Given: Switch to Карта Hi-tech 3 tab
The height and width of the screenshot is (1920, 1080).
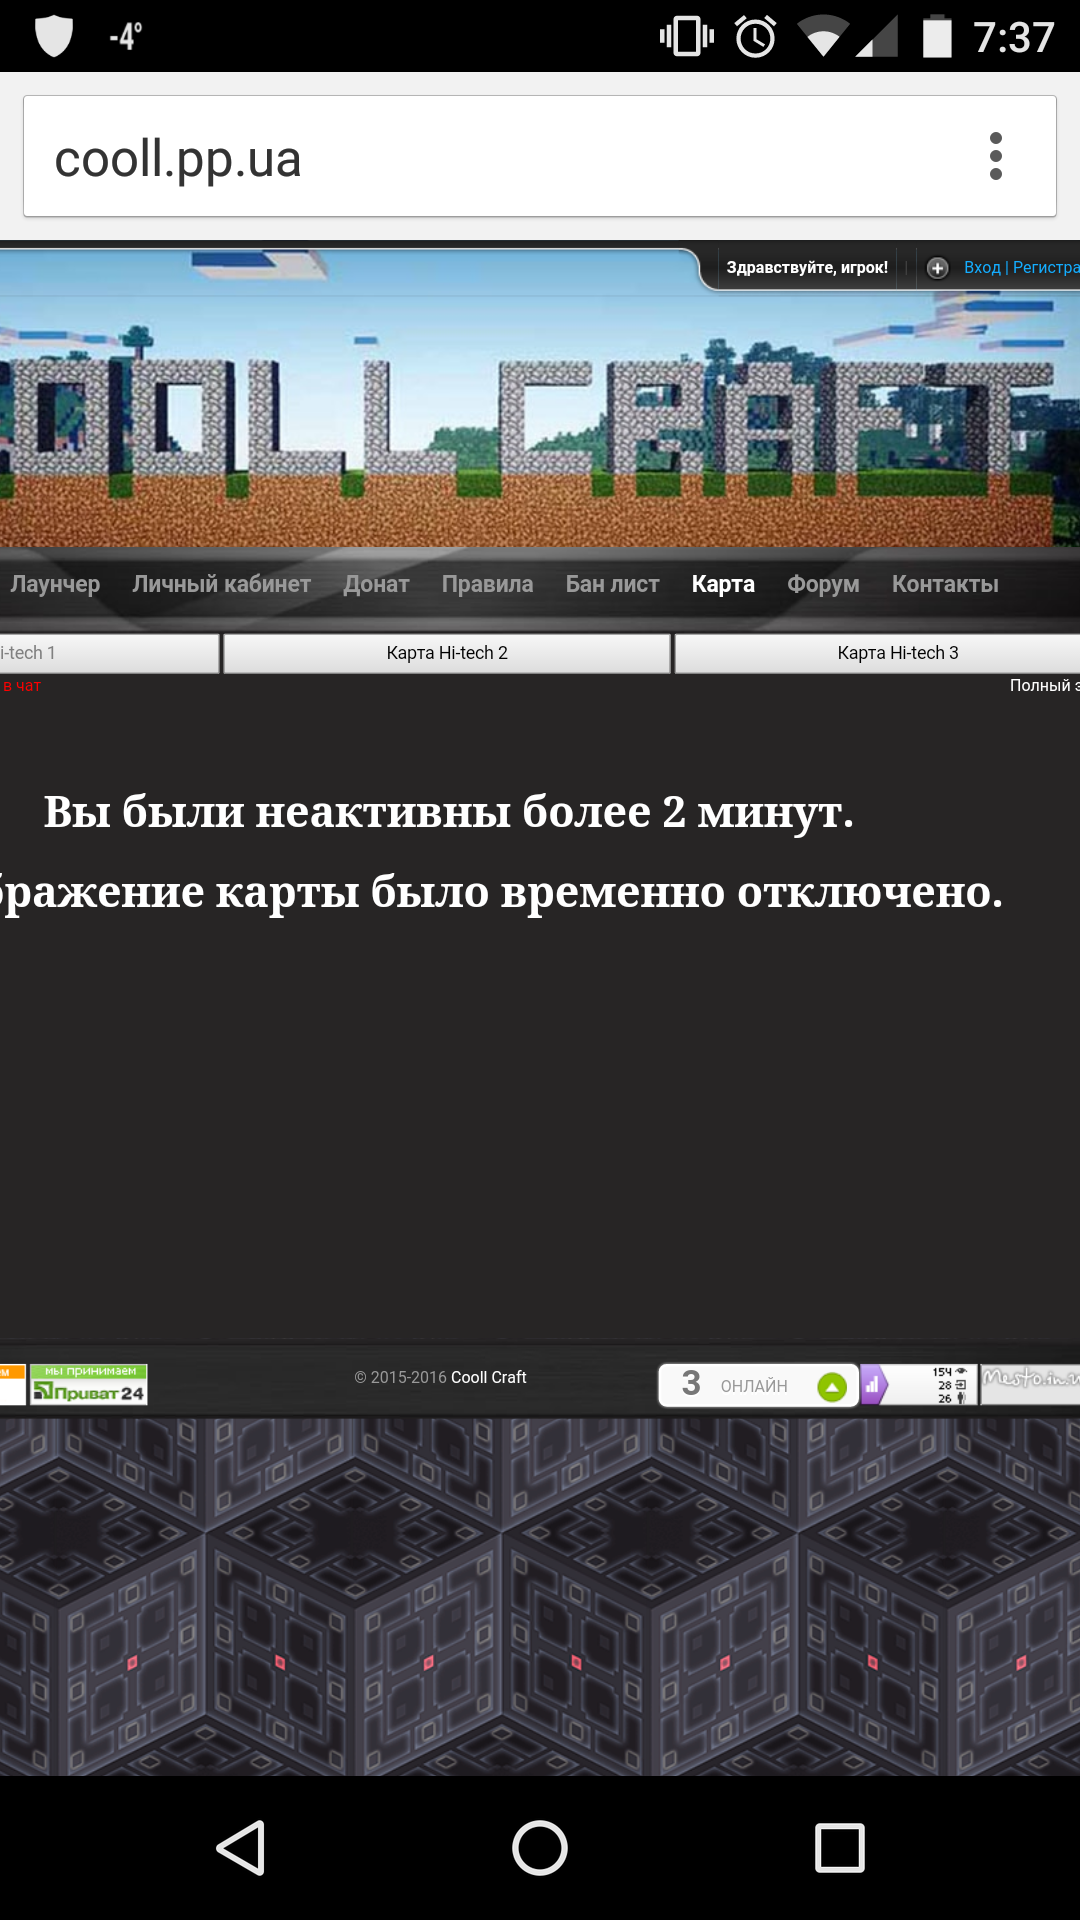Looking at the screenshot, I should click(x=897, y=653).
